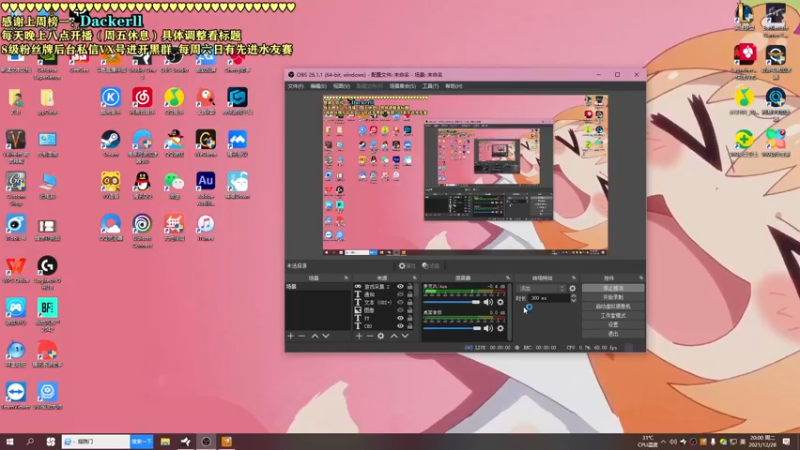Open the 编辑(E) menu in OBS
The width and height of the screenshot is (800, 450).
click(x=318, y=86)
